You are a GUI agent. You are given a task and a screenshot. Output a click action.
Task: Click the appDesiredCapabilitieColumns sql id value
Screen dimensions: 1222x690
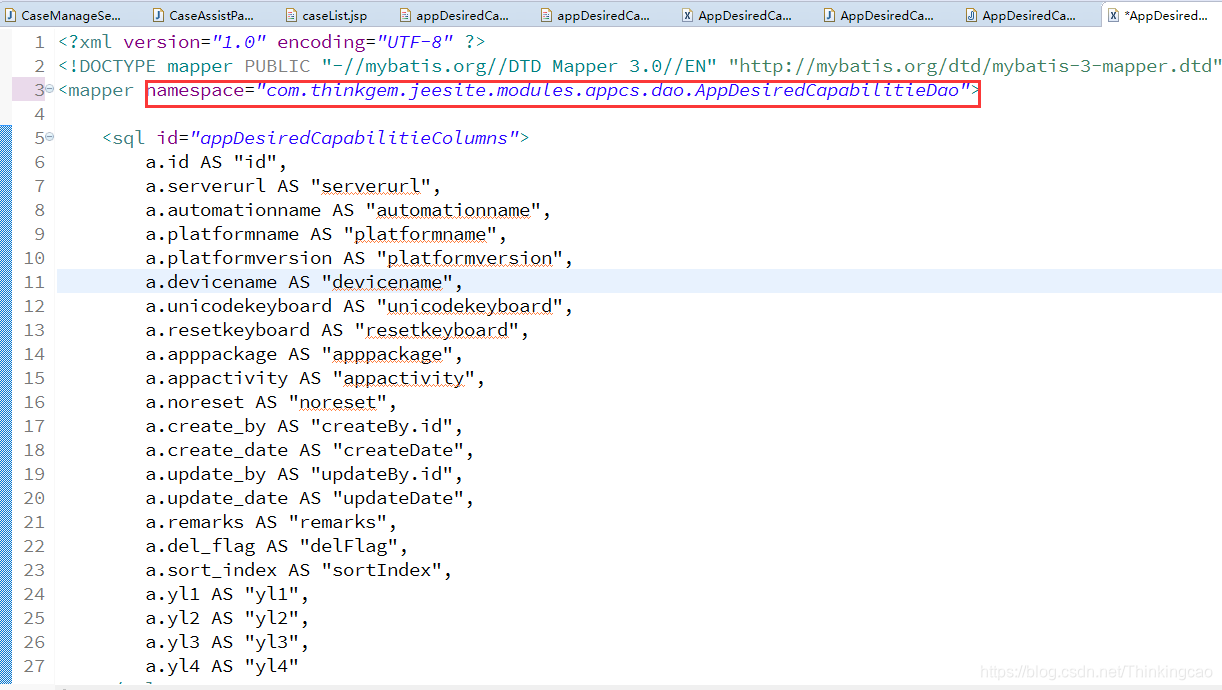point(355,138)
